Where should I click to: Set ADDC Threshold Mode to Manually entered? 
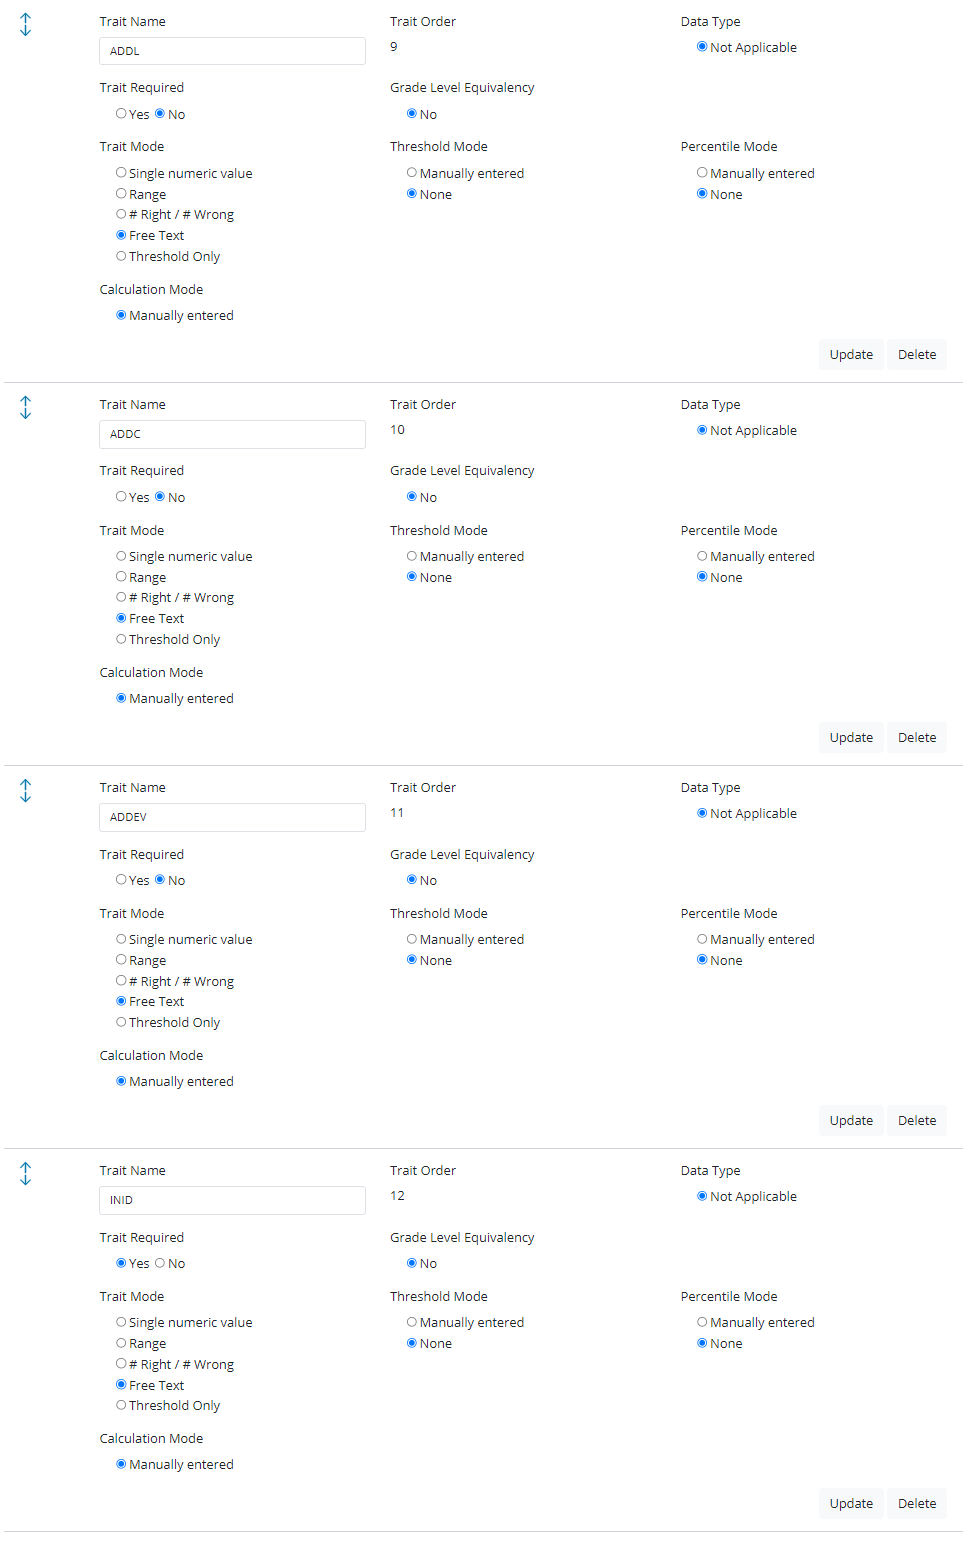pos(412,556)
